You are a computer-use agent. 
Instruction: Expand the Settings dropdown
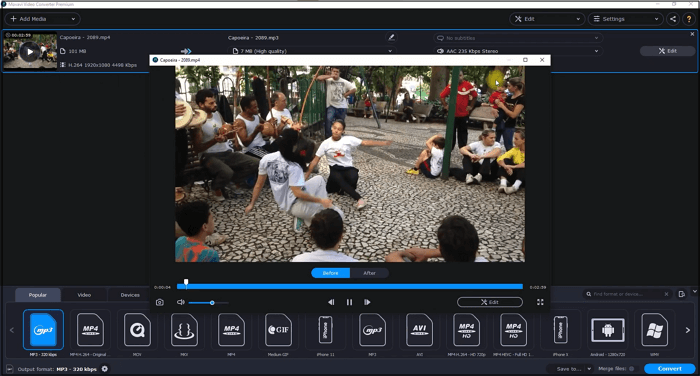coord(656,19)
